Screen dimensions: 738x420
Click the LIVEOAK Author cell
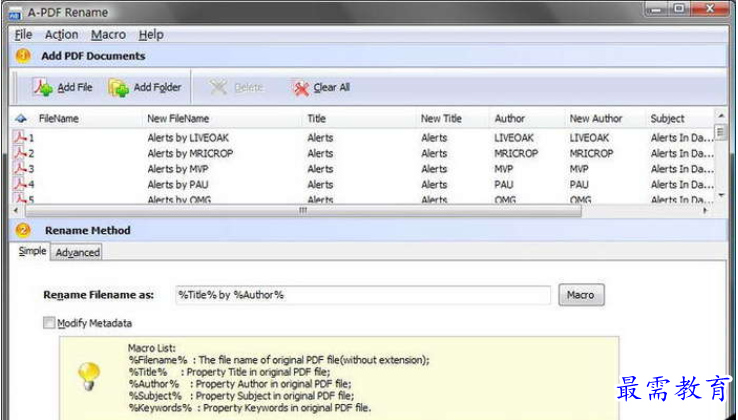[x=514, y=137]
